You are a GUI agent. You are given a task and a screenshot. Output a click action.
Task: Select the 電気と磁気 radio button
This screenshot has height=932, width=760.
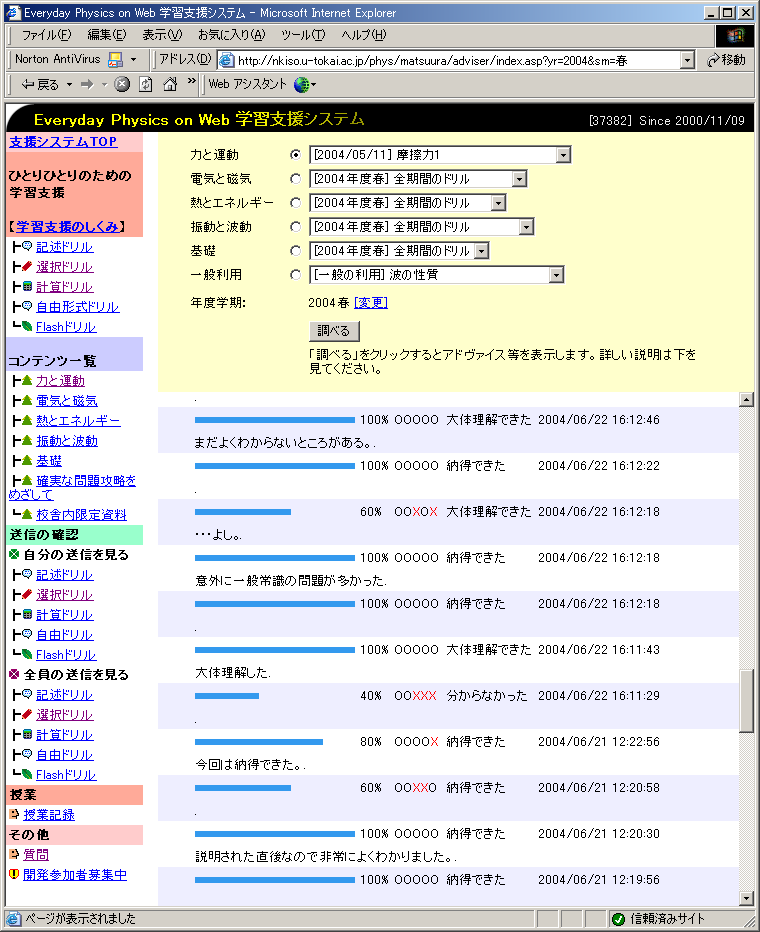click(295, 178)
